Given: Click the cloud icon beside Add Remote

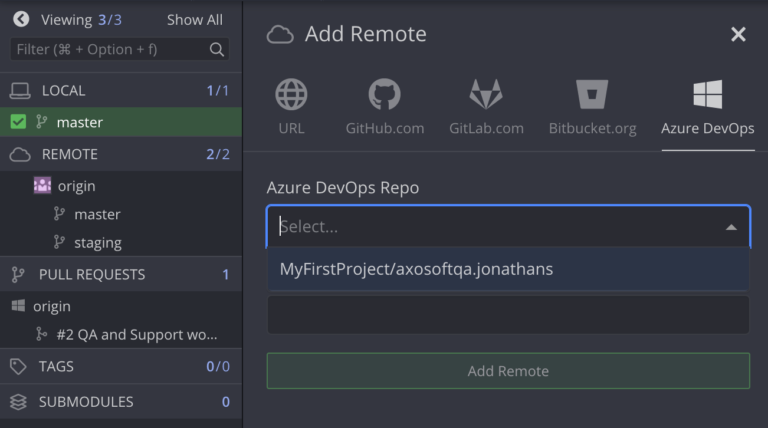Looking at the screenshot, I should pos(280,35).
